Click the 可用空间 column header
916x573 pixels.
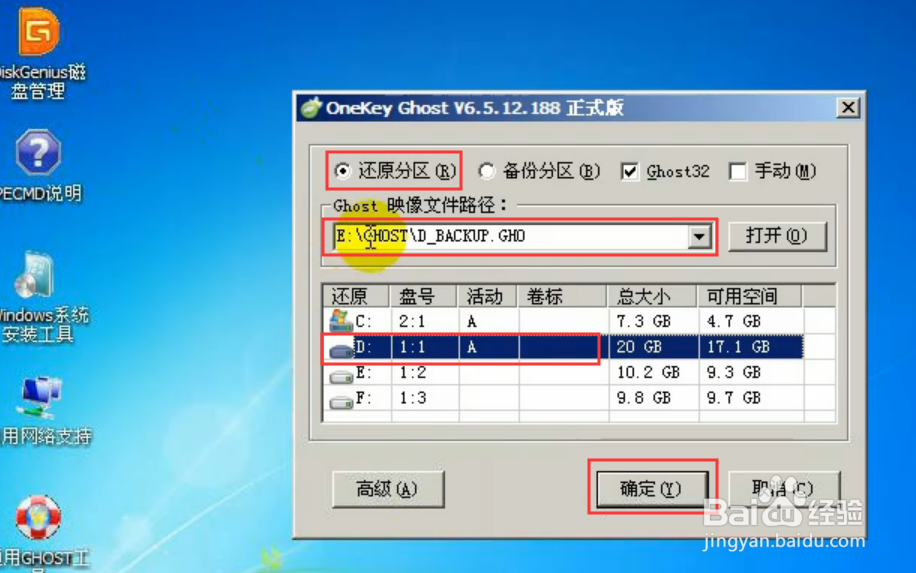pyautogui.click(x=750, y=296)
